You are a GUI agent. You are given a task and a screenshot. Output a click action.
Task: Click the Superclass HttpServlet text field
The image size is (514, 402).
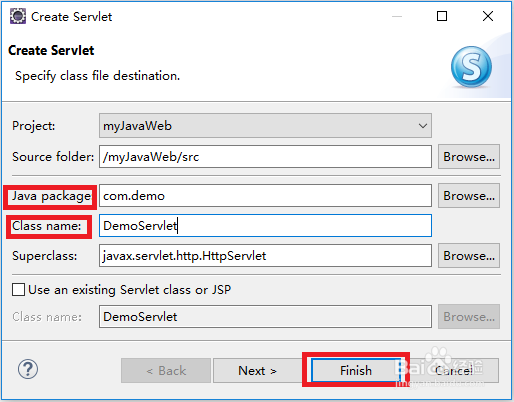point(265,256)
